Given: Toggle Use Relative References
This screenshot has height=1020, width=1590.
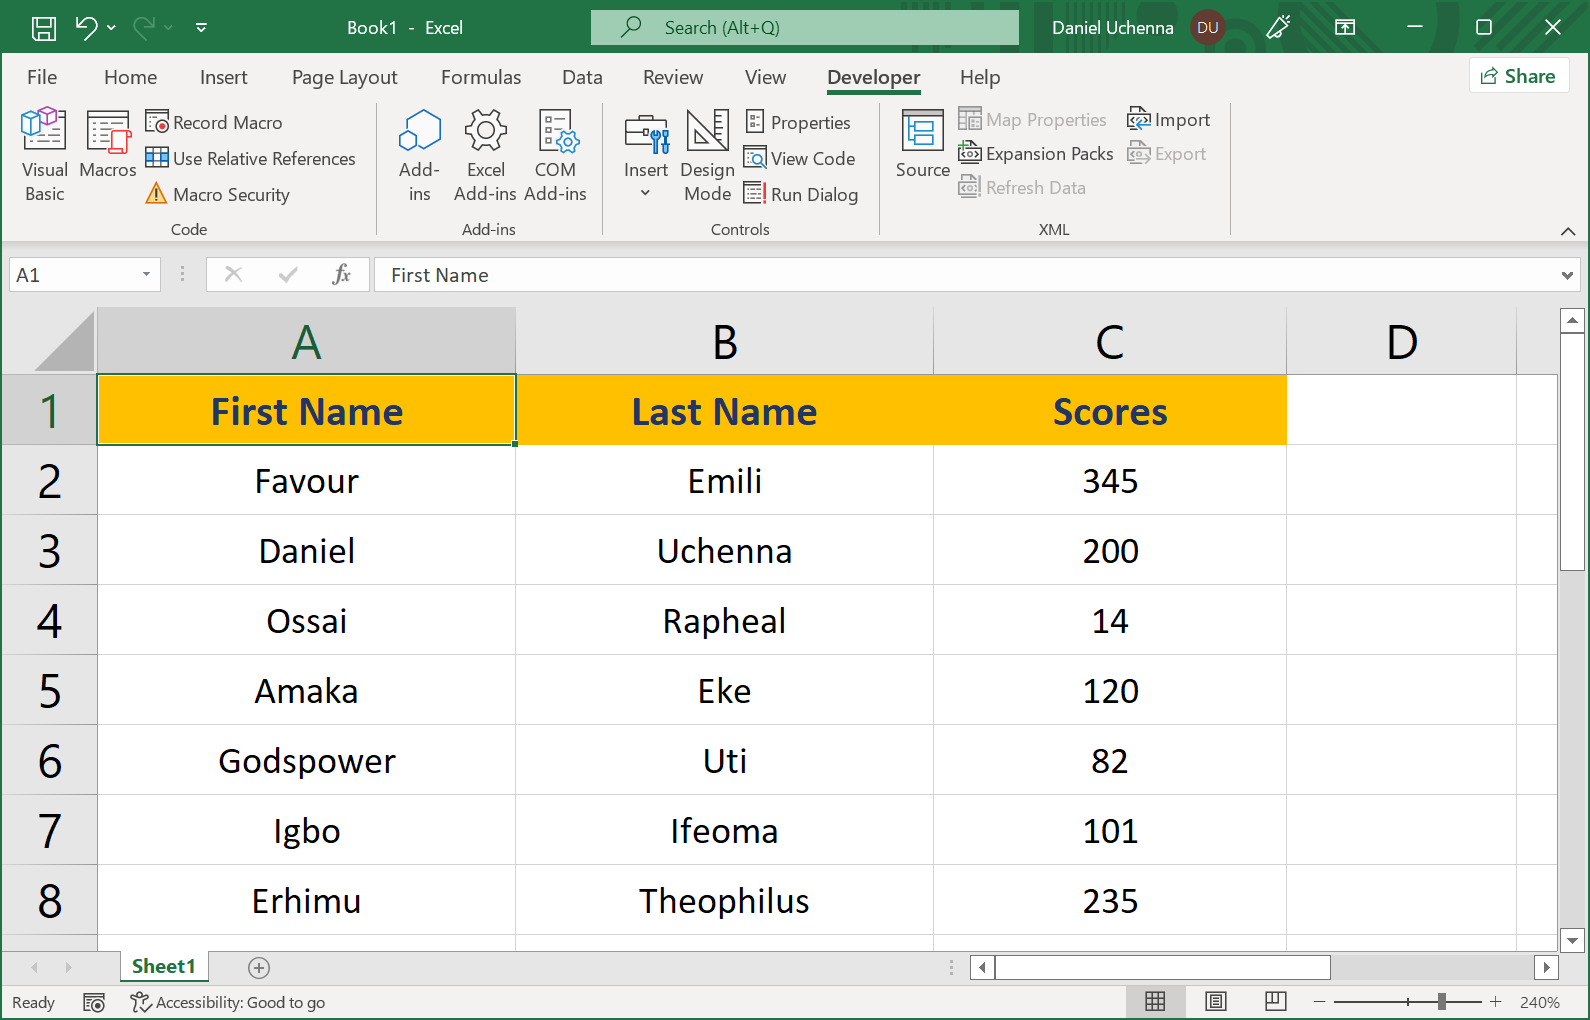Looking at the screenshot, I should coord(251,158).
